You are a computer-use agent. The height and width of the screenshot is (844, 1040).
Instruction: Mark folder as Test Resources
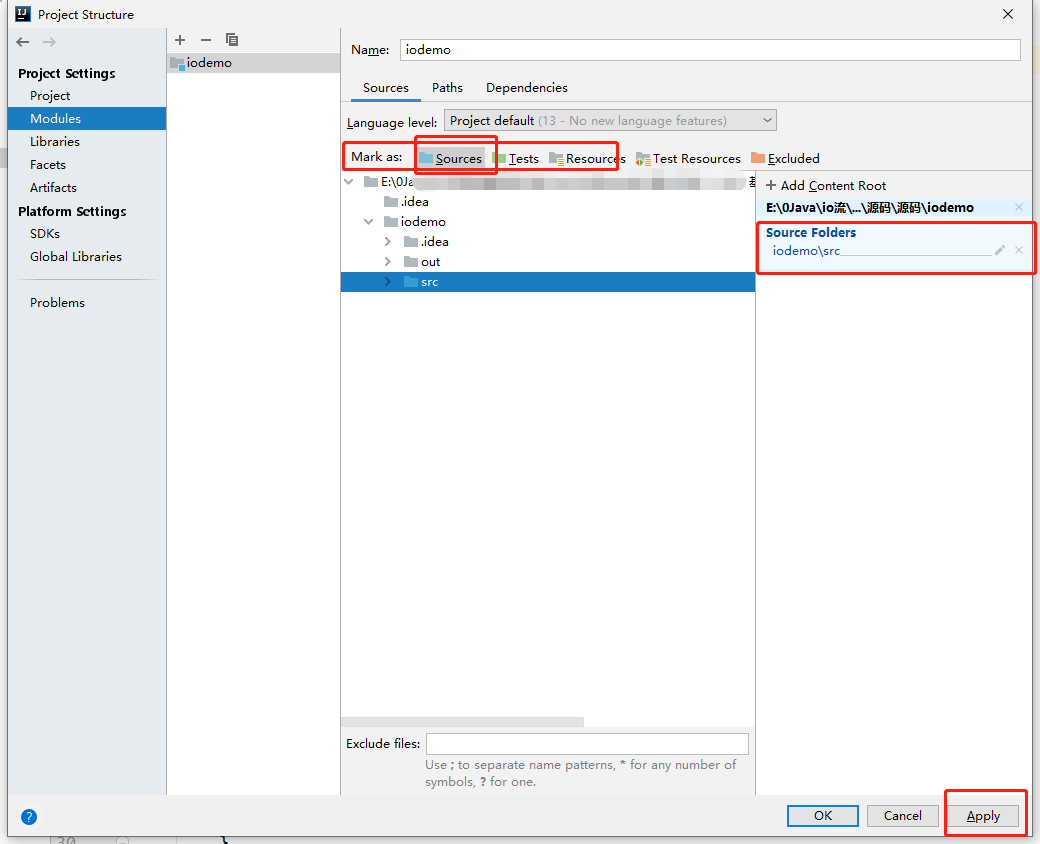point(688,159)
